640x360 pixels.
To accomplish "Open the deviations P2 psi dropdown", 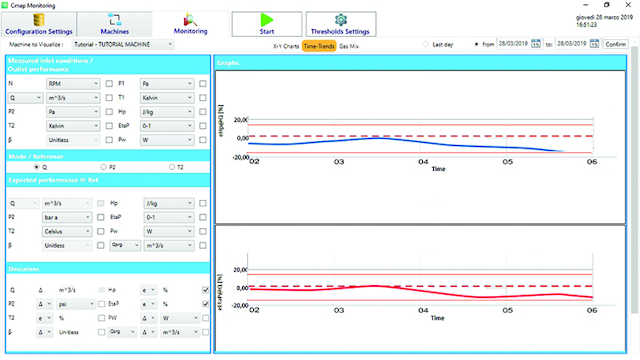I will tap(76, 304).
